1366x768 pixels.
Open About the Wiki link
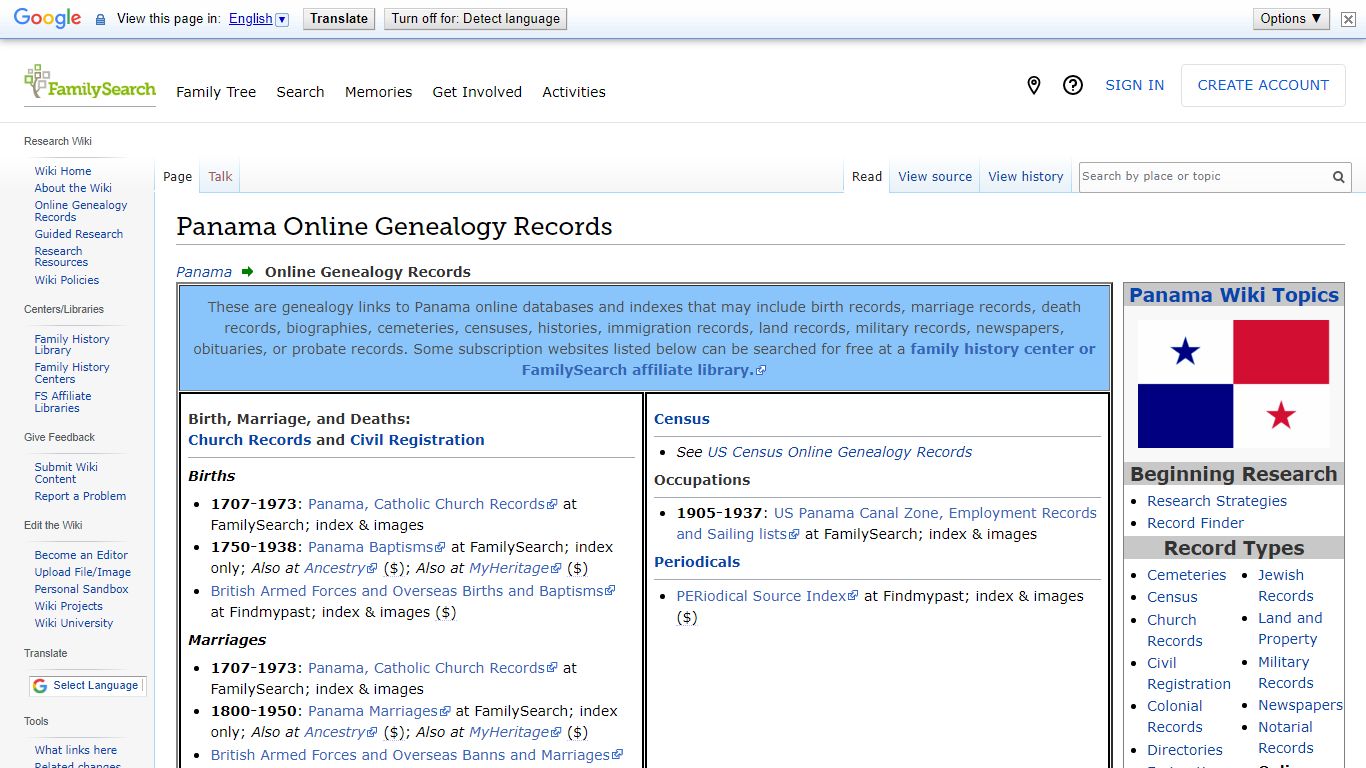73,188
